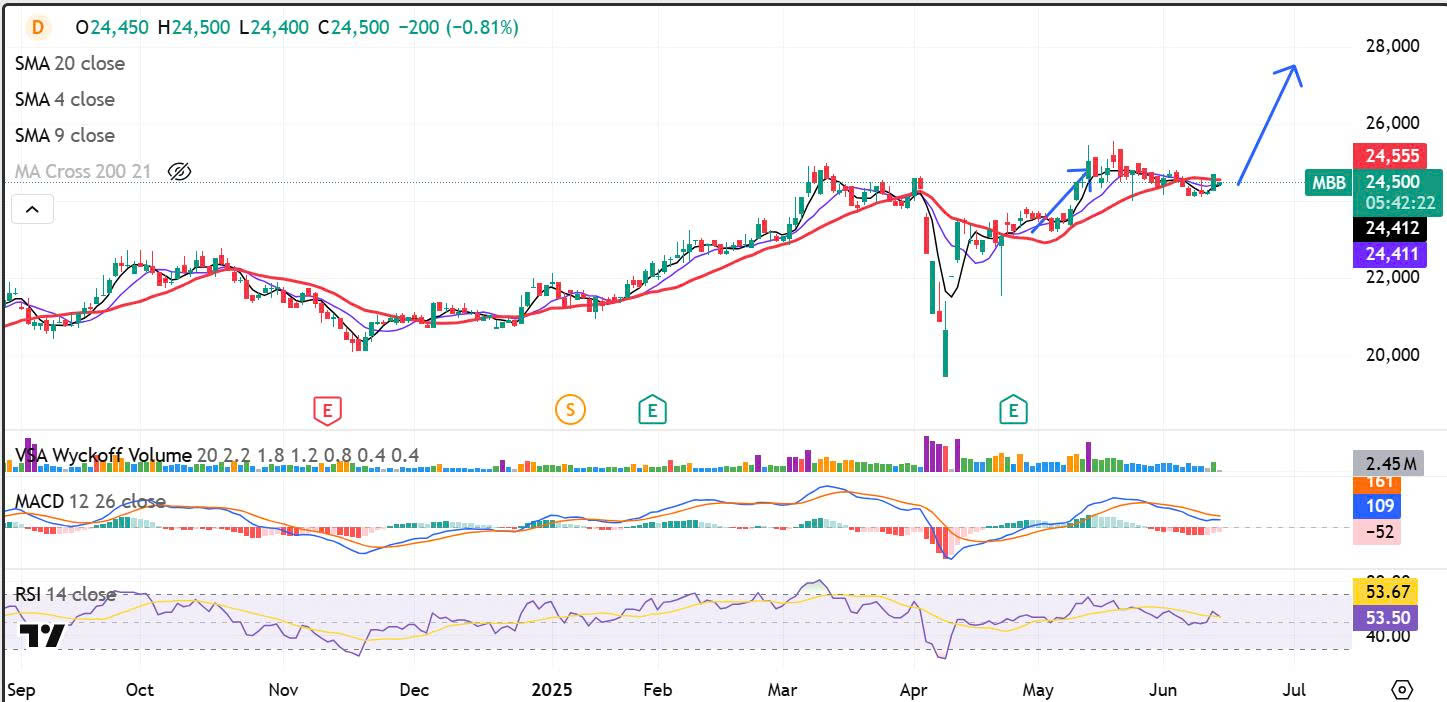Screen dimensions: 1447x702
Task: Click the pink -52 histogram value label
Action: [x=1378, y=532]
